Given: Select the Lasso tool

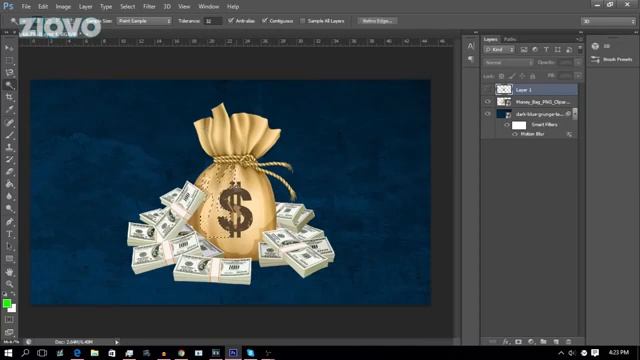Looking at the screenshot, I should [x=9, y=73].
